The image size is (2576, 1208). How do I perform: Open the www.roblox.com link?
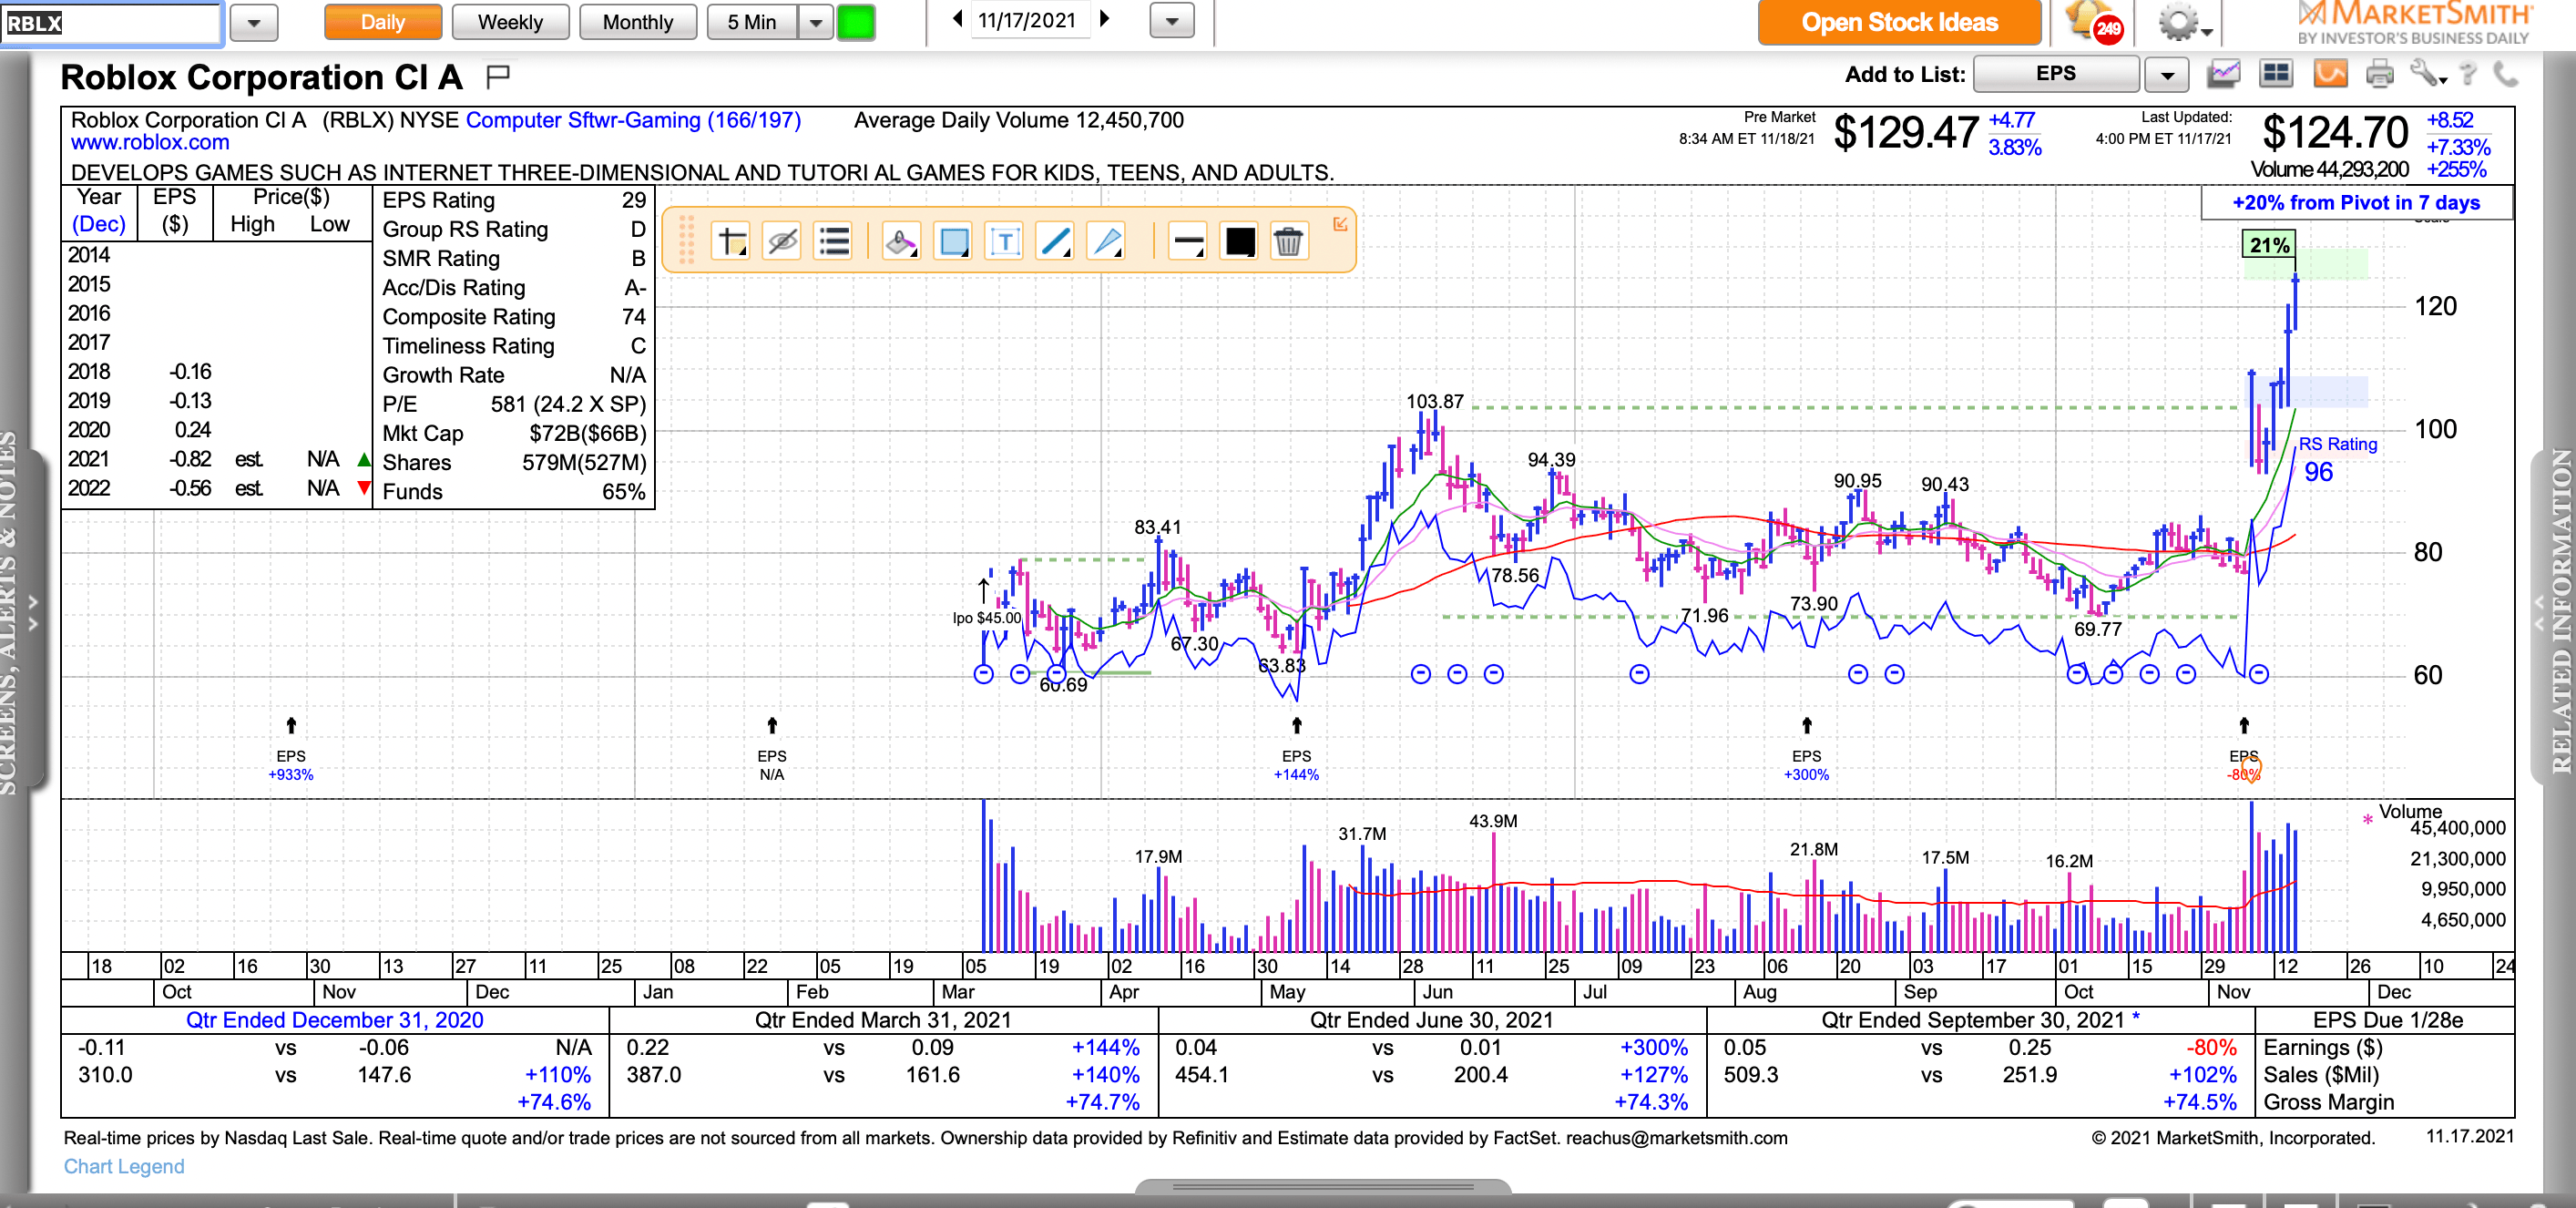[150, 143]
